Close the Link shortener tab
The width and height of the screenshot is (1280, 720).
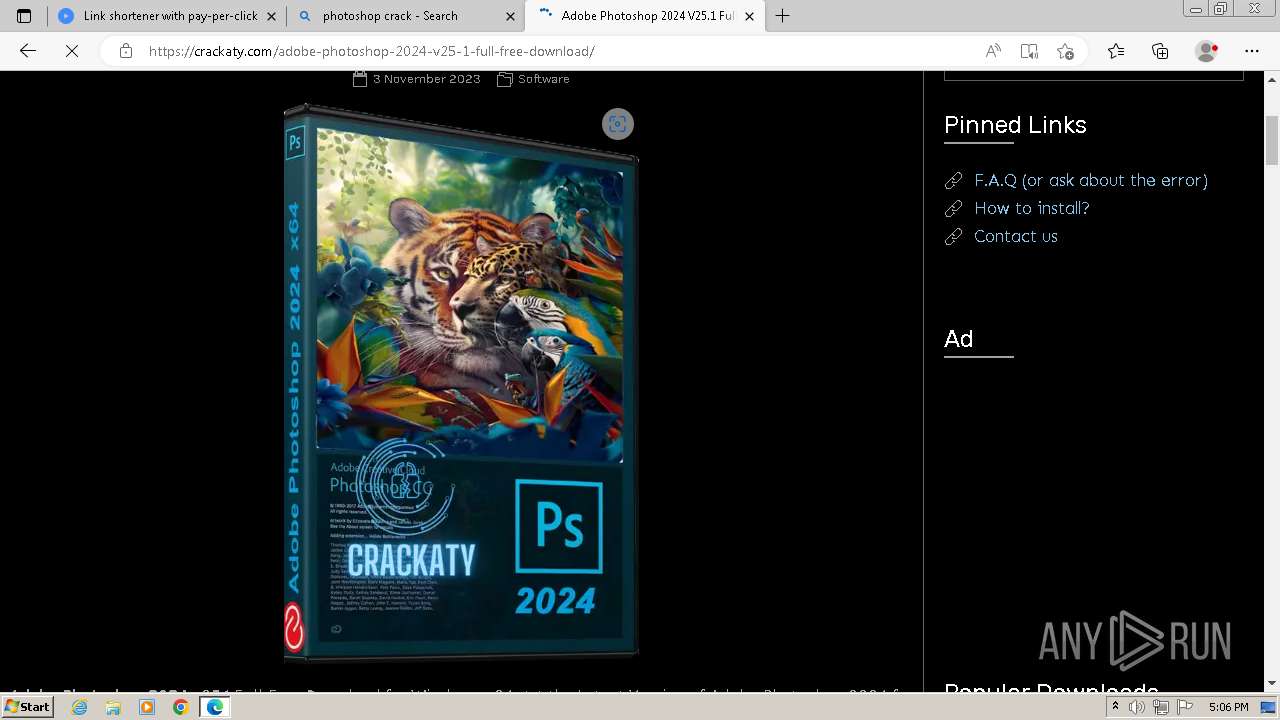pyautogui.click(x=271, y=16)
